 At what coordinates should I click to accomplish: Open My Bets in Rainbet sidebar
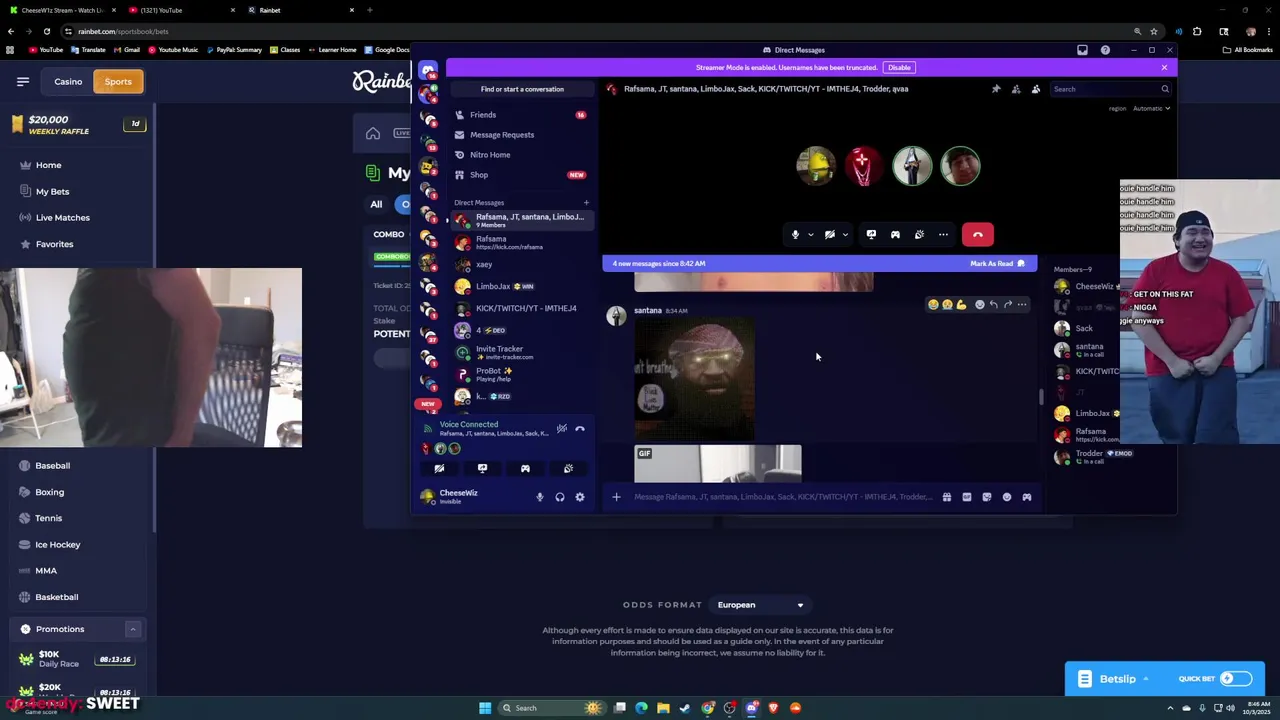[52, 191]
